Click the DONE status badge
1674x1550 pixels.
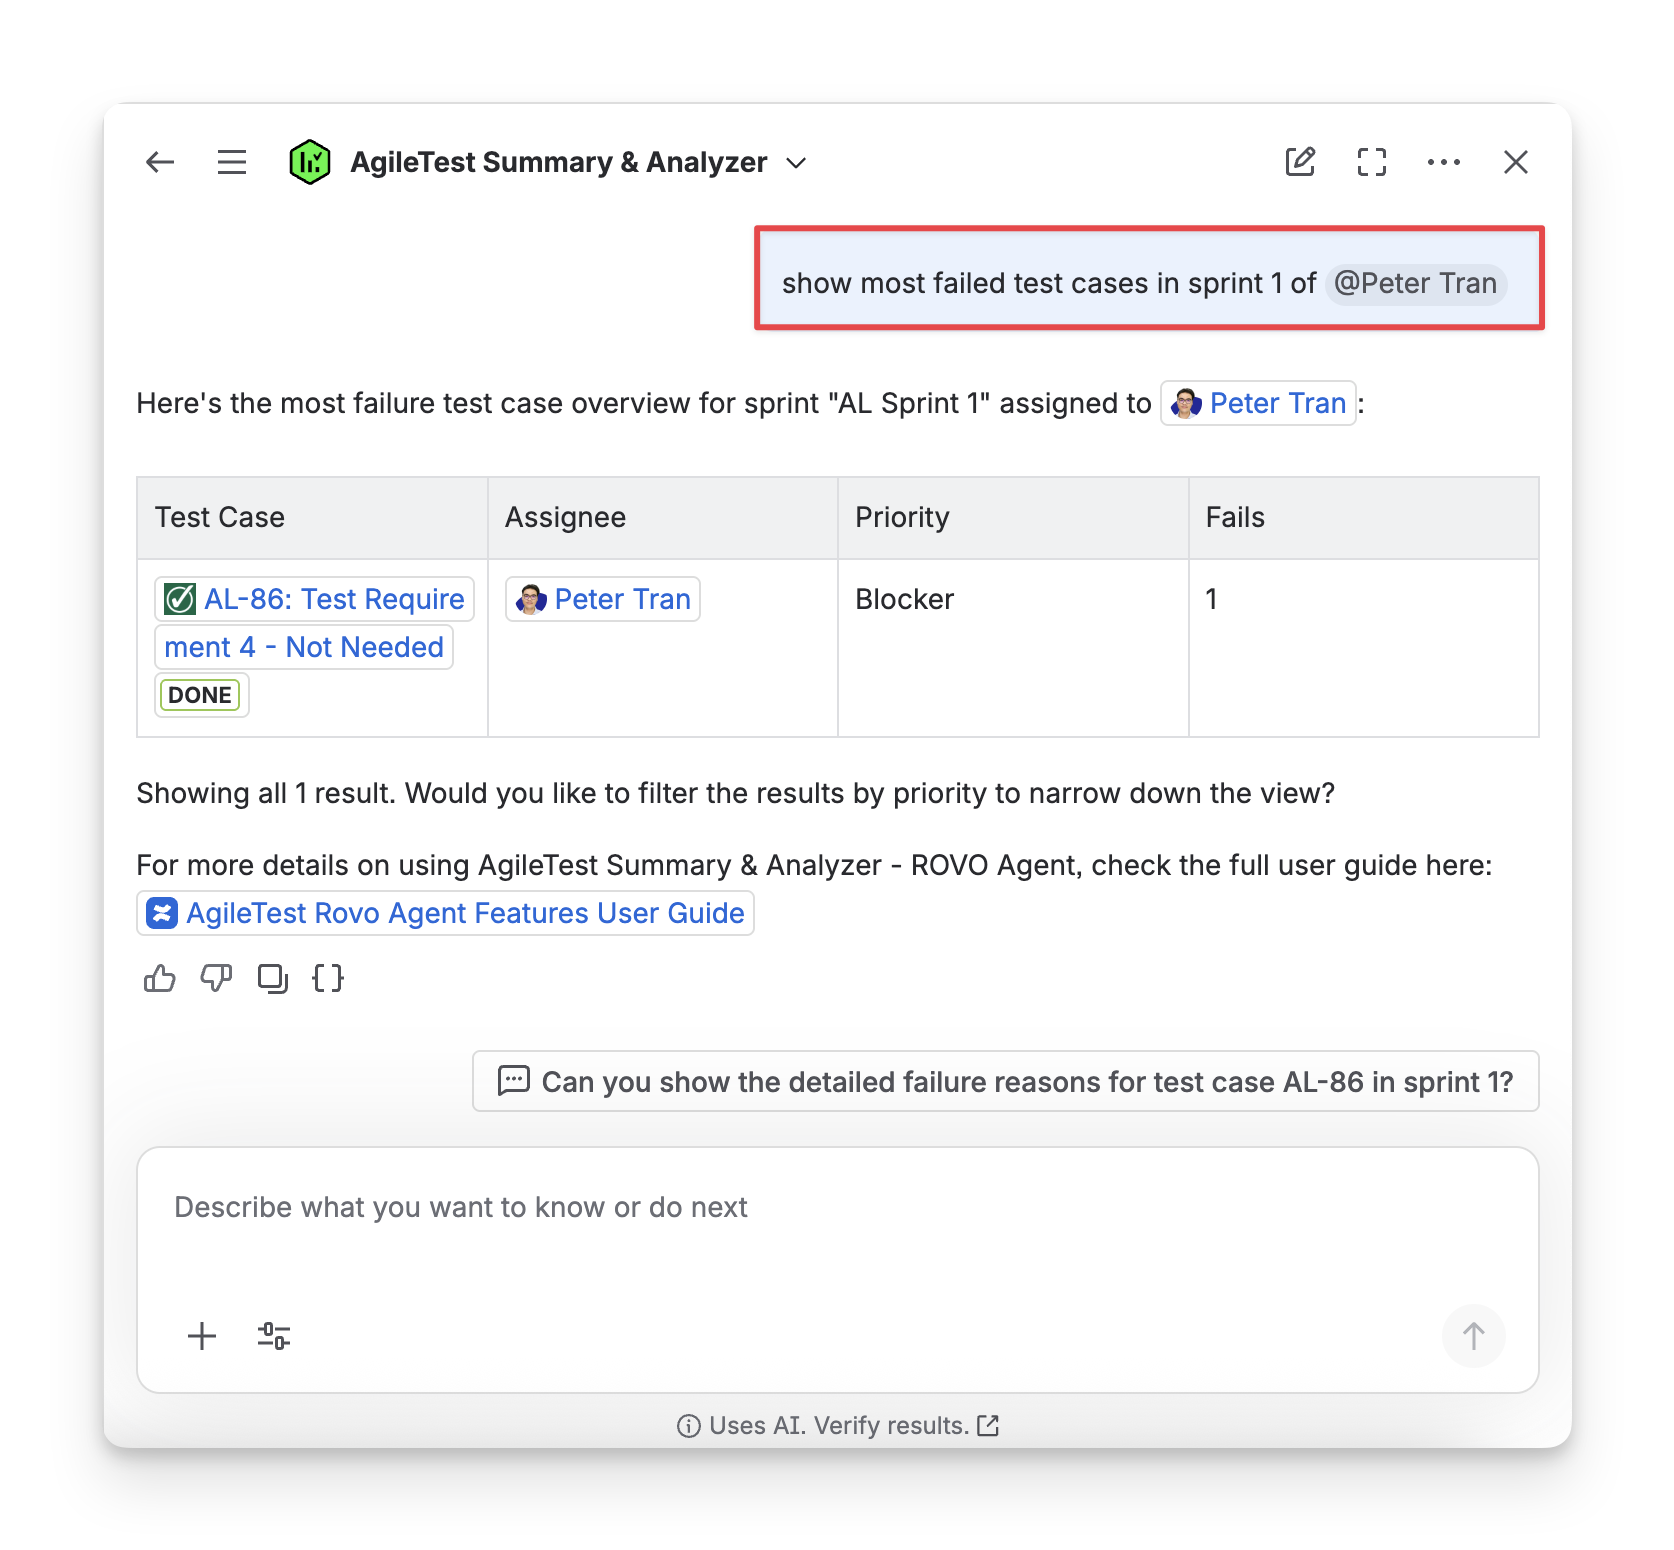tap(200, 695)
